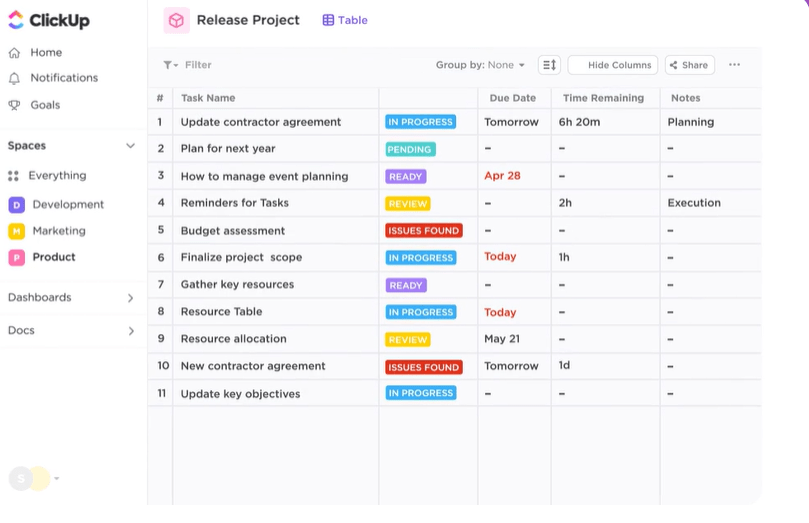This screenshot has width=809, height=523.
Task: Collapse the Spaces section chevron
Action: (131, 146)
